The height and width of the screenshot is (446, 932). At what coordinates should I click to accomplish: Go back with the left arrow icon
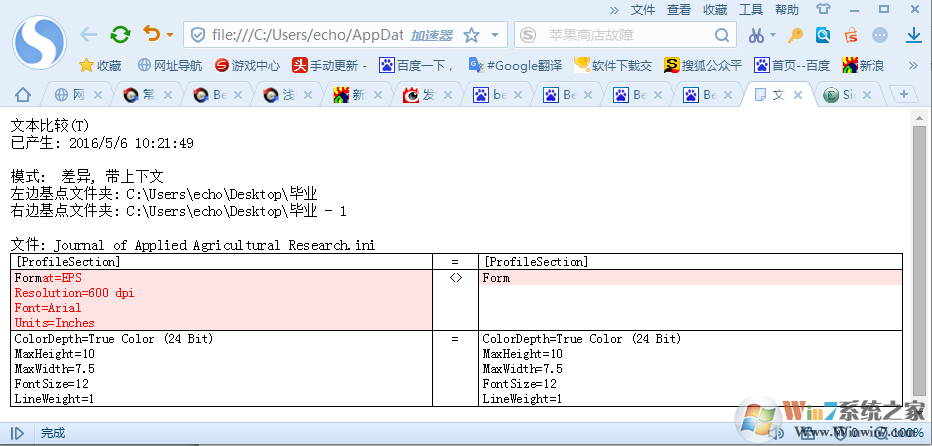89,35
